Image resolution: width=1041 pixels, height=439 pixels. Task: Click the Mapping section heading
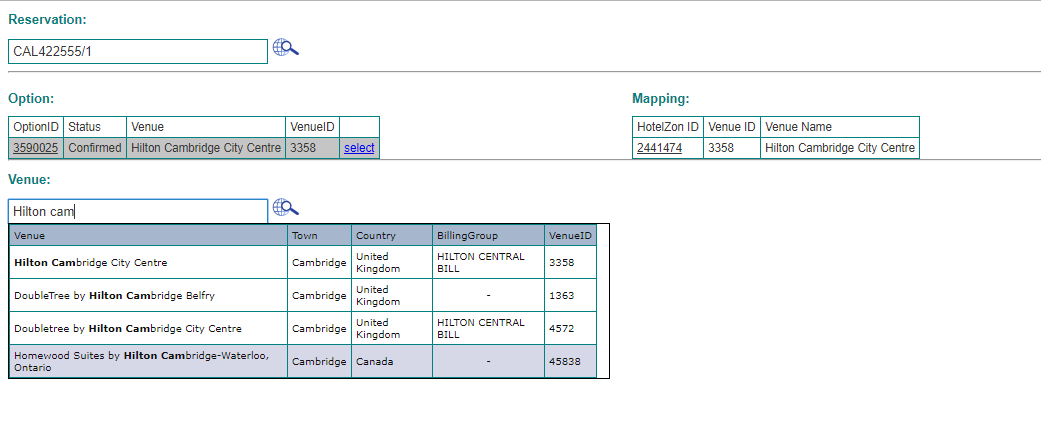[x=661, y=99]
